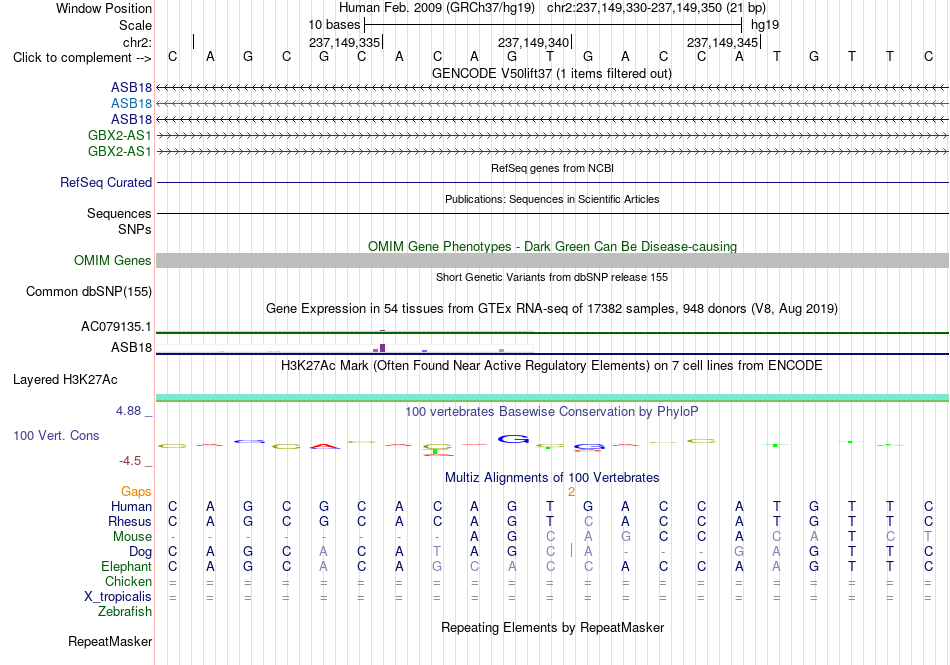950x665 pixels.
Task: Click the 237,149,335 ruler position
Action: coord(344,42)
